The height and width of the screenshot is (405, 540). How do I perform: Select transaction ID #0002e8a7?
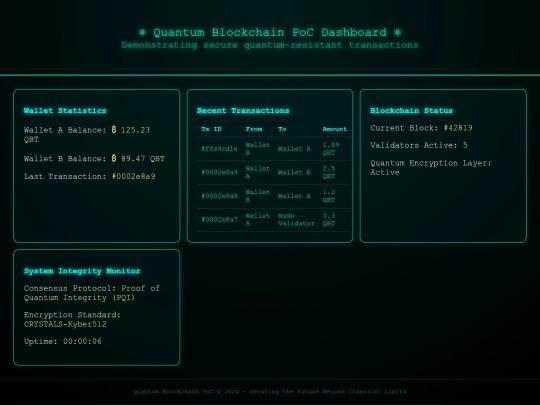tap(219, 219)
